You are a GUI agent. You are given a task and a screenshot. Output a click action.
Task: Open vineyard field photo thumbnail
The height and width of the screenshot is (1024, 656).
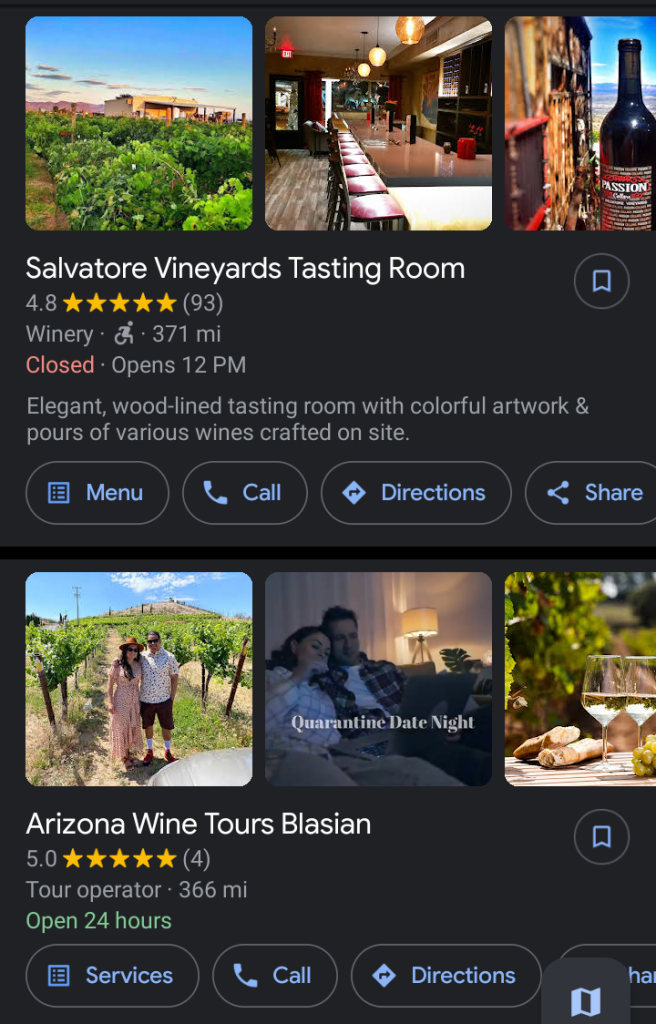point(139,124)
